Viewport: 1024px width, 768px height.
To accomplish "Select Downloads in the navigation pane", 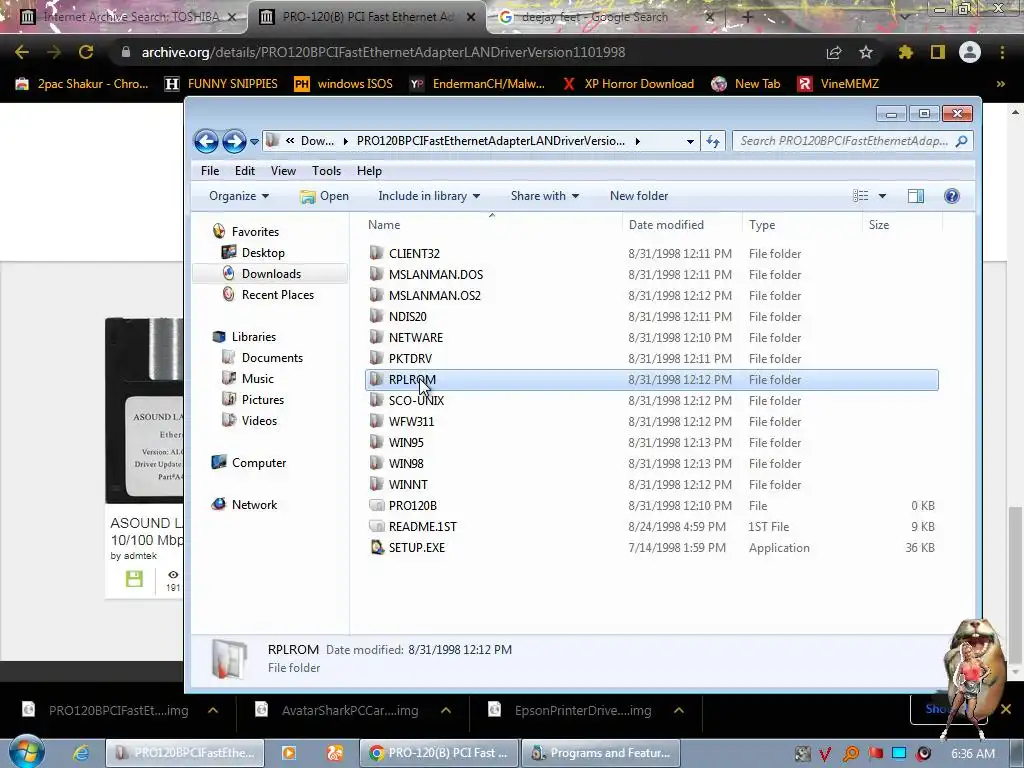I will point(271,274).
